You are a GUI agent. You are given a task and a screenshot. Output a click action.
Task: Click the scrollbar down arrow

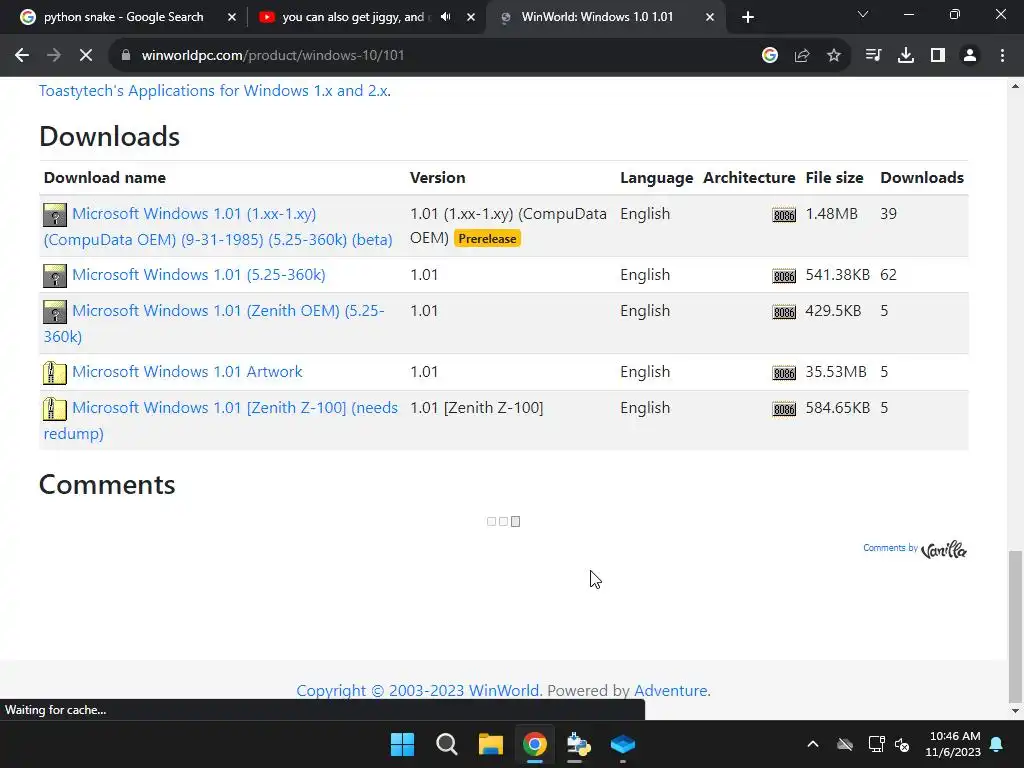click(1015, 711)
